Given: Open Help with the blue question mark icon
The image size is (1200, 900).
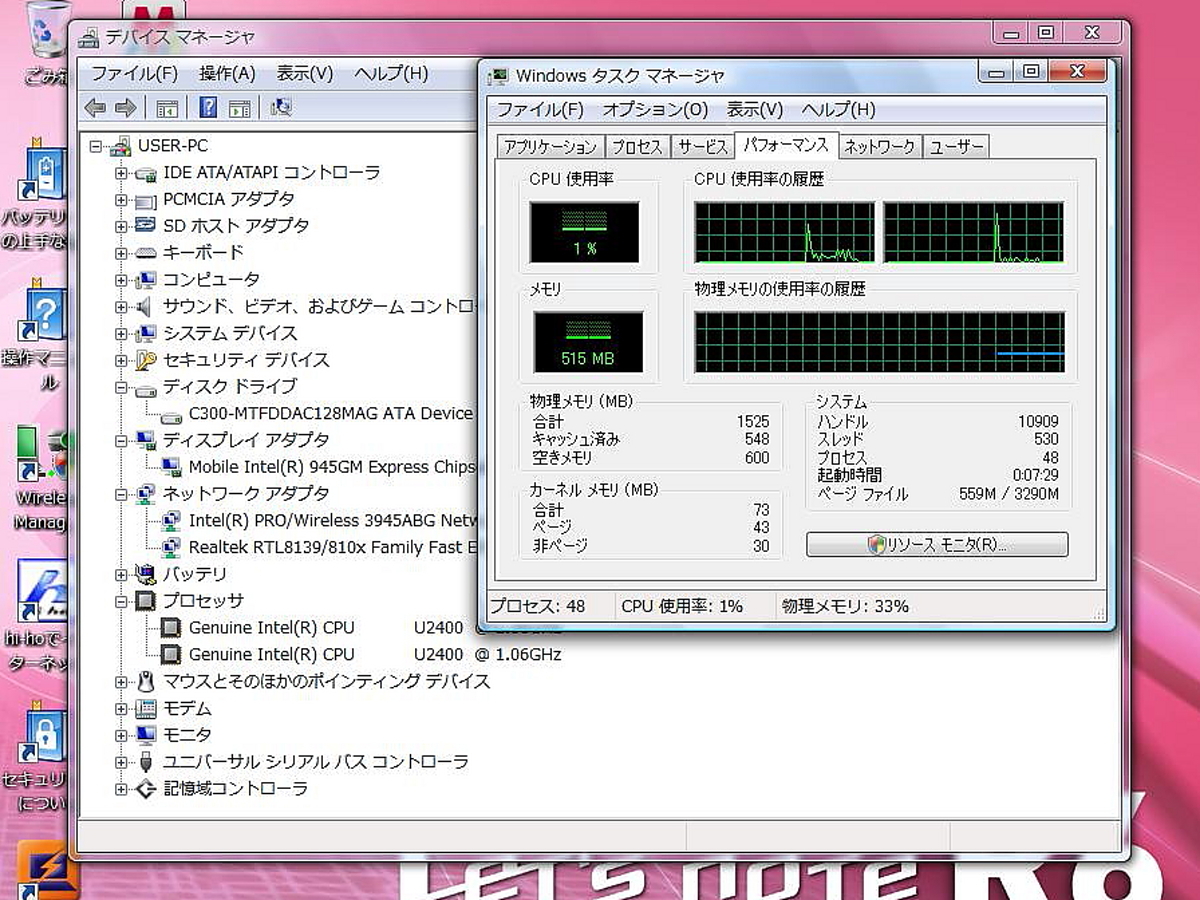Looking at the screenshot, I should point(208,107).
